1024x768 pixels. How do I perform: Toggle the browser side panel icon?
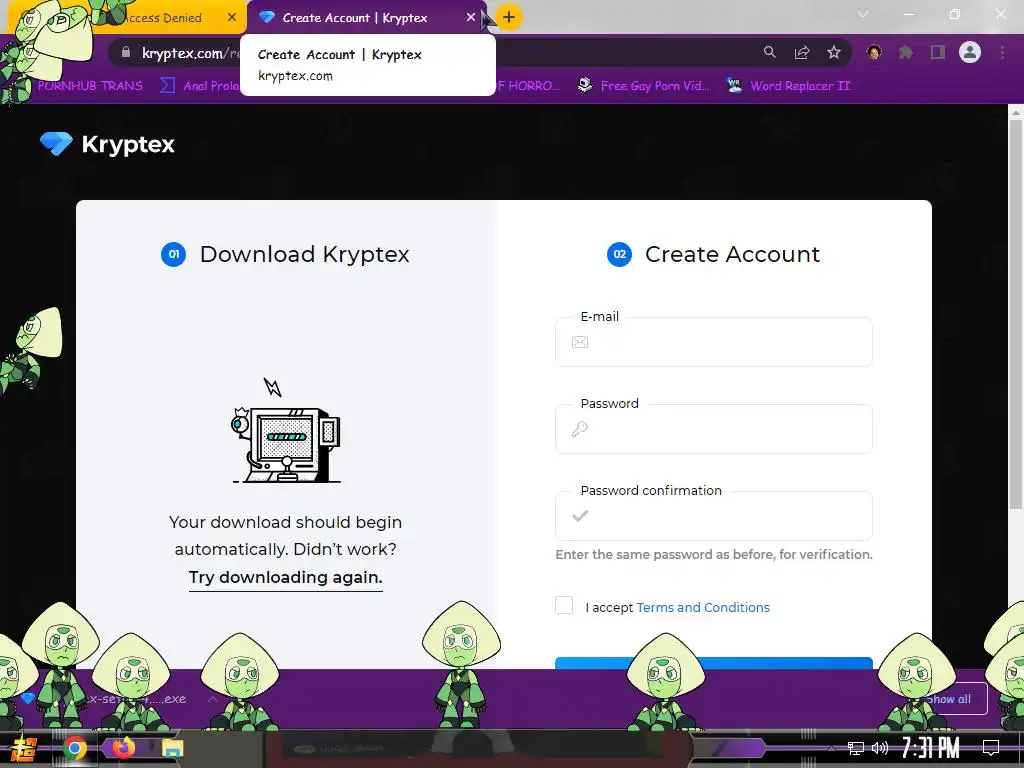pyautogui.click(x=938, y=52)
